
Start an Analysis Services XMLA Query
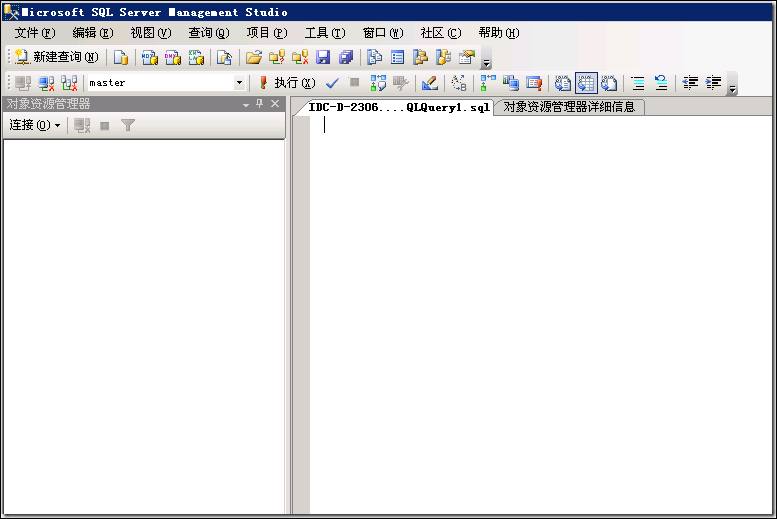[196, 57]
